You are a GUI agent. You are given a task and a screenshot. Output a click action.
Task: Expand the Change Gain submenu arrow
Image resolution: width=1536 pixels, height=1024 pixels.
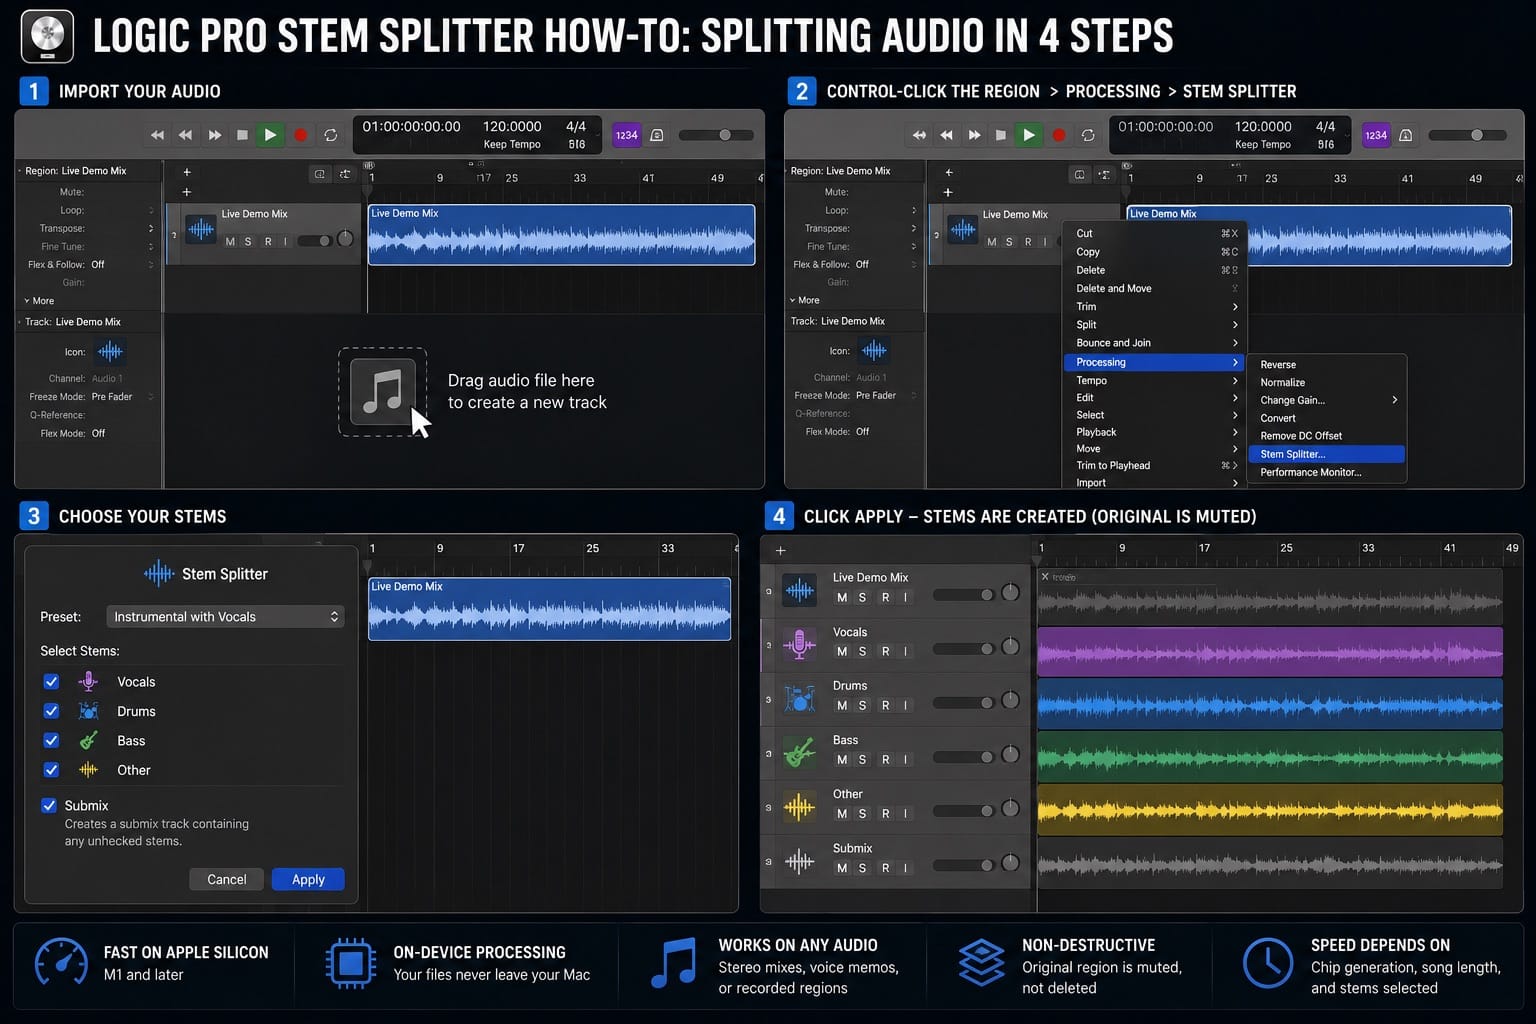coord(1394,400)
